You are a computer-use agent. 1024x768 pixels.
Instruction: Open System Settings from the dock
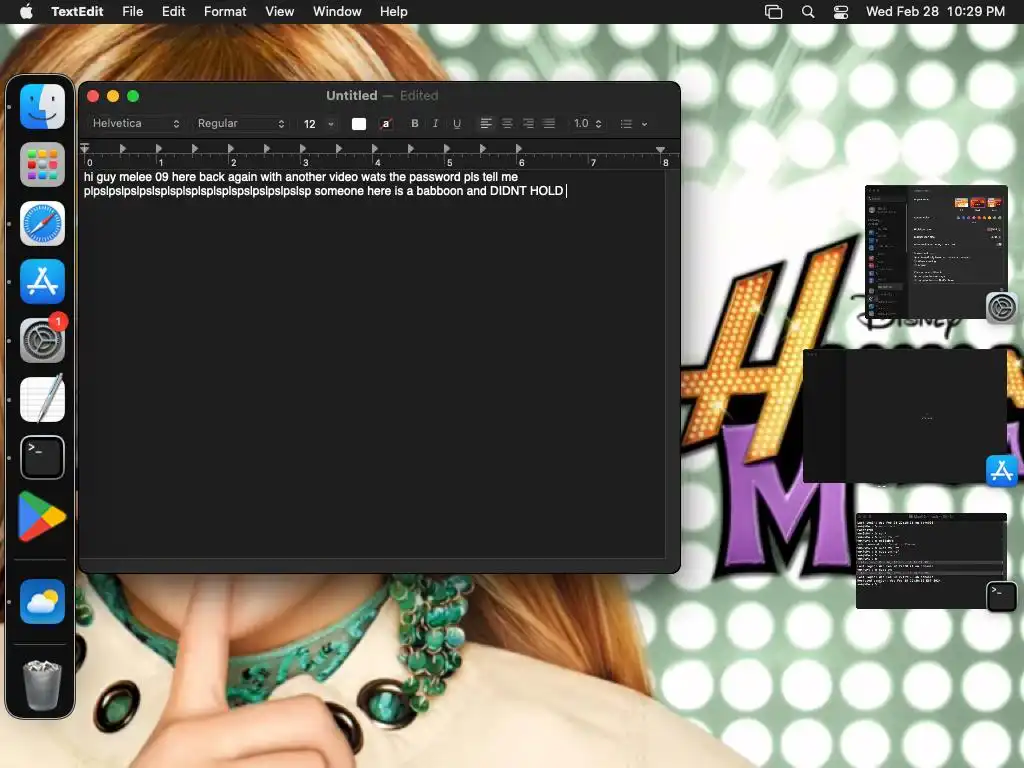click(42, 340)
